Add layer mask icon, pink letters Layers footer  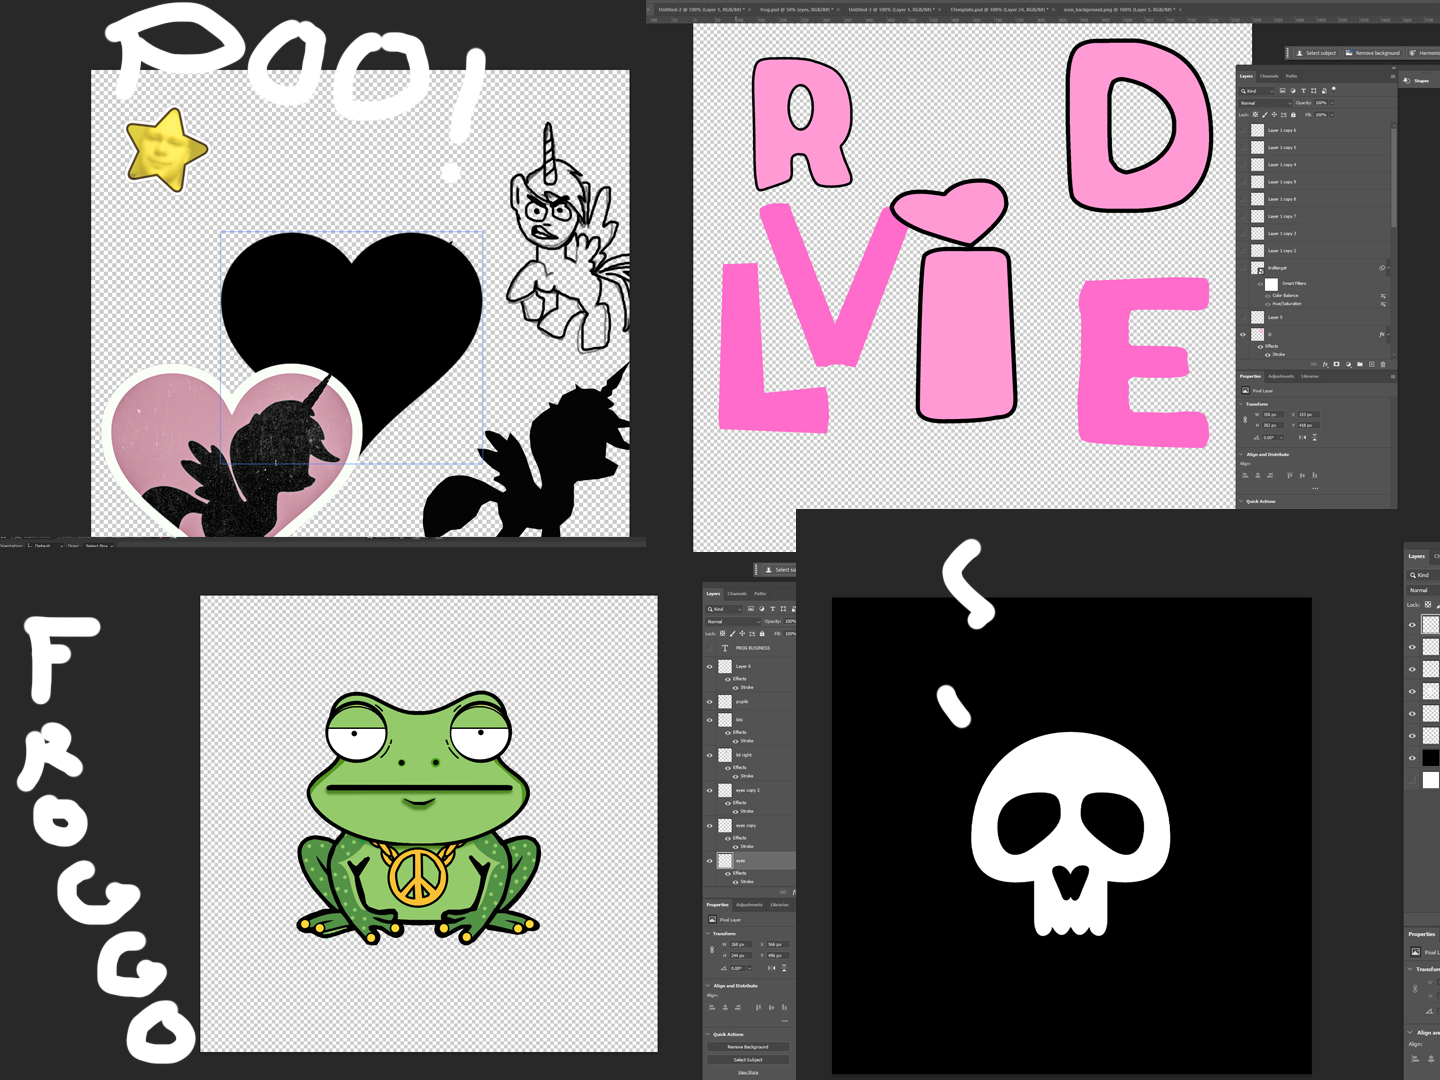[1337, 364]
